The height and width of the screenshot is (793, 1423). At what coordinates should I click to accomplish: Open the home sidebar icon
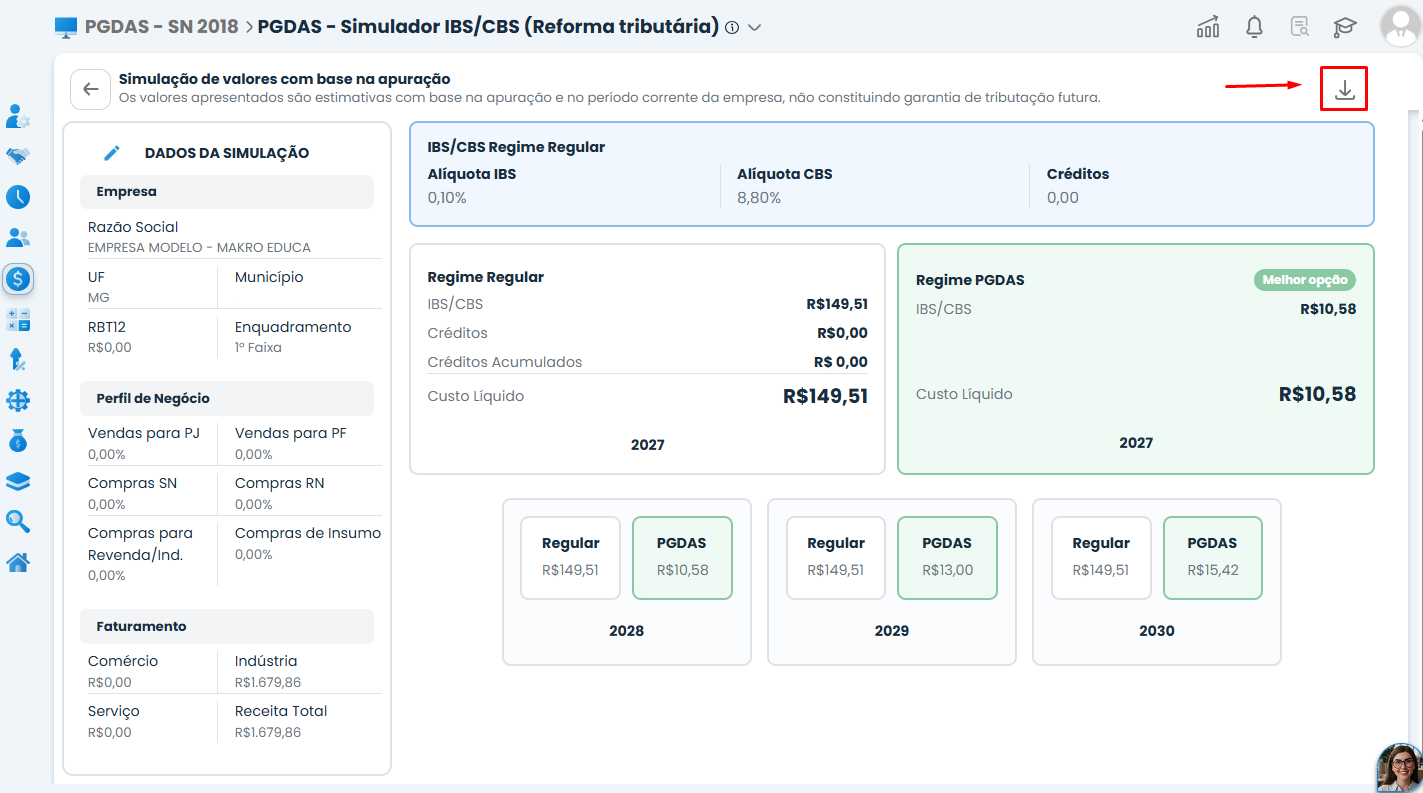[18, 562]
